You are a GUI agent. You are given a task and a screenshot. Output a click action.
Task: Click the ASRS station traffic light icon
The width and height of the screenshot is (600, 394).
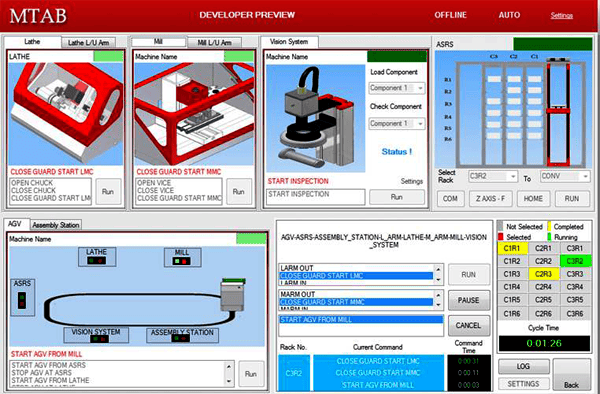22,301
